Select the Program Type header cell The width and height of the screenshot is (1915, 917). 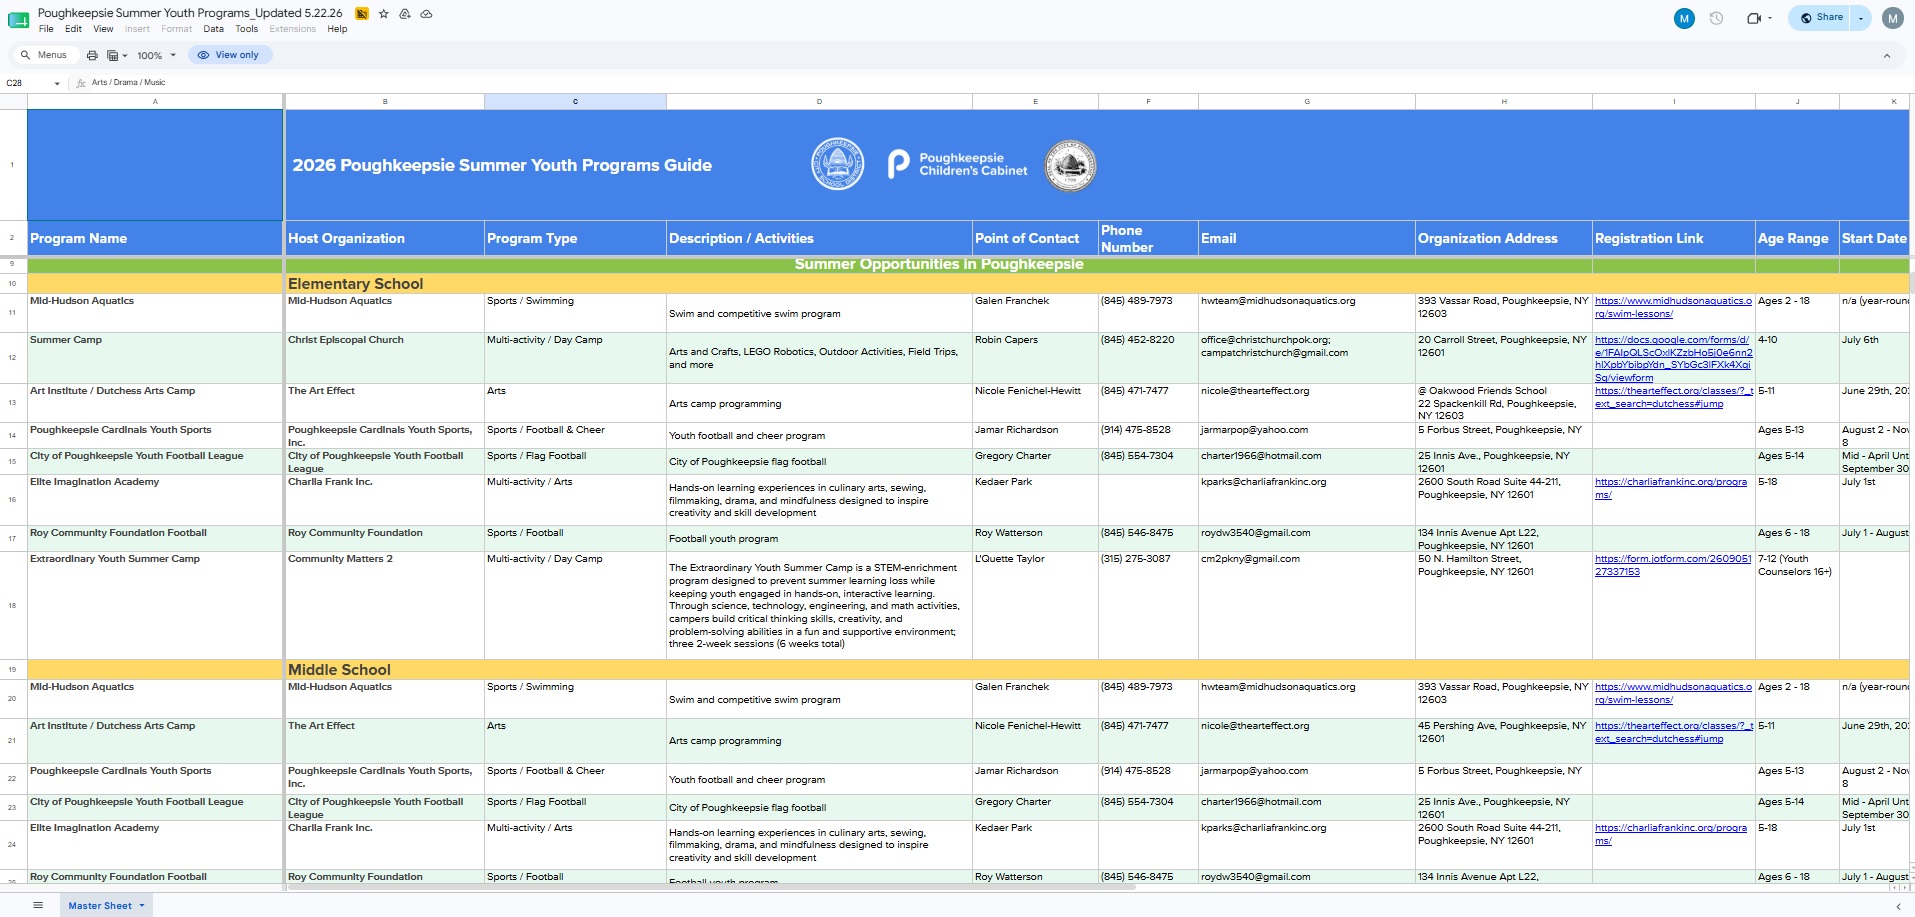click(x=575, y=238)
